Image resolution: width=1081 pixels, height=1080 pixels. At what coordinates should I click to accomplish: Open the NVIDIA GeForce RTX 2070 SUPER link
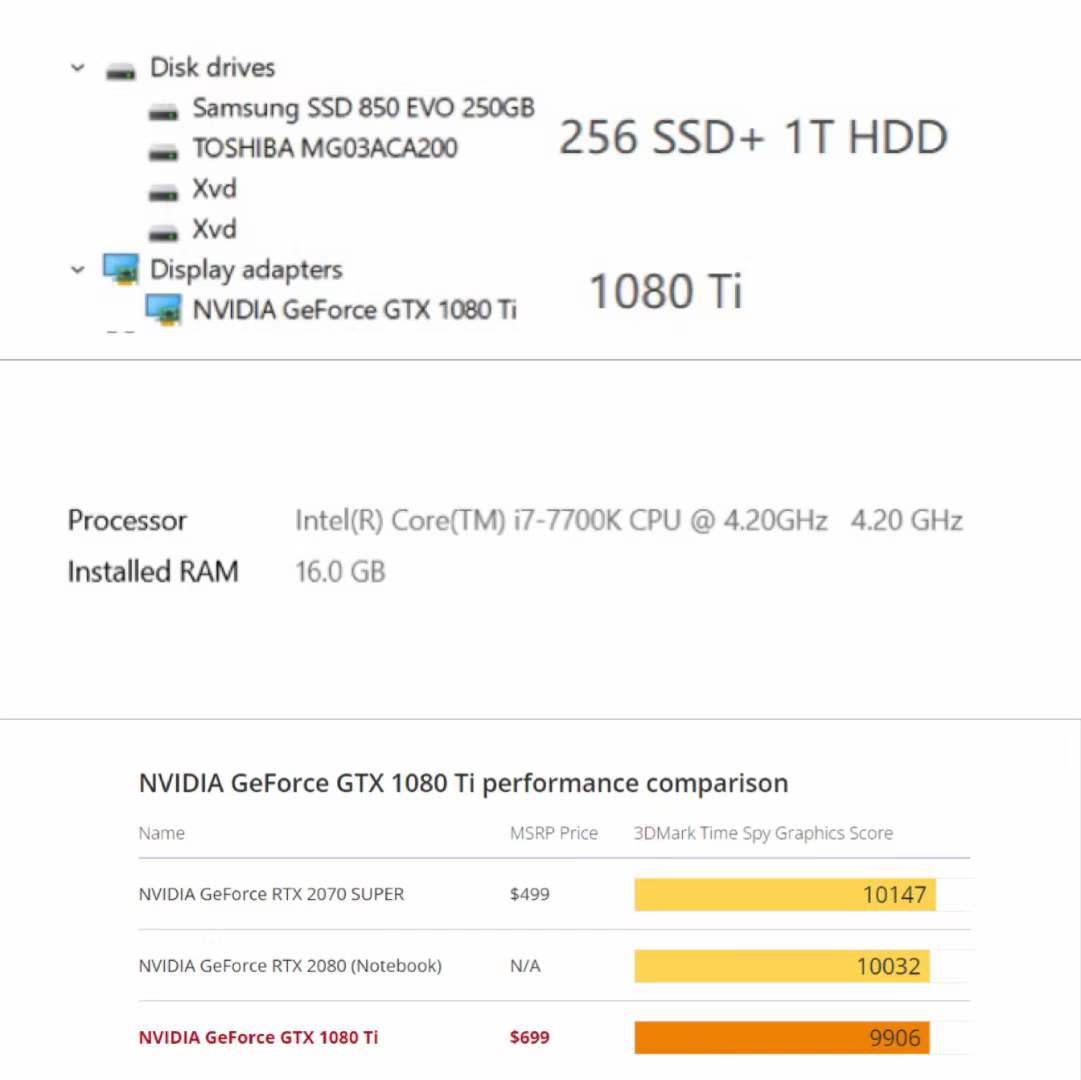click(271, 894)
